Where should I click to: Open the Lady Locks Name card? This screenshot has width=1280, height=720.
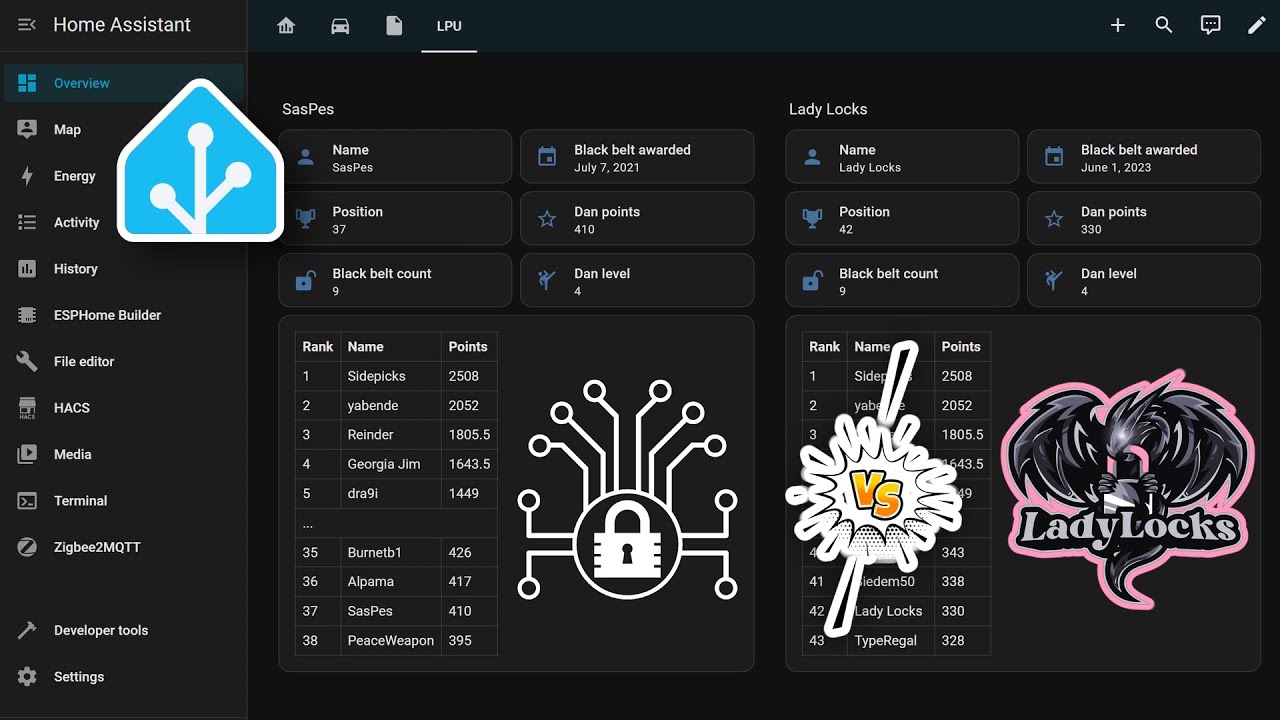pos(902,157)
